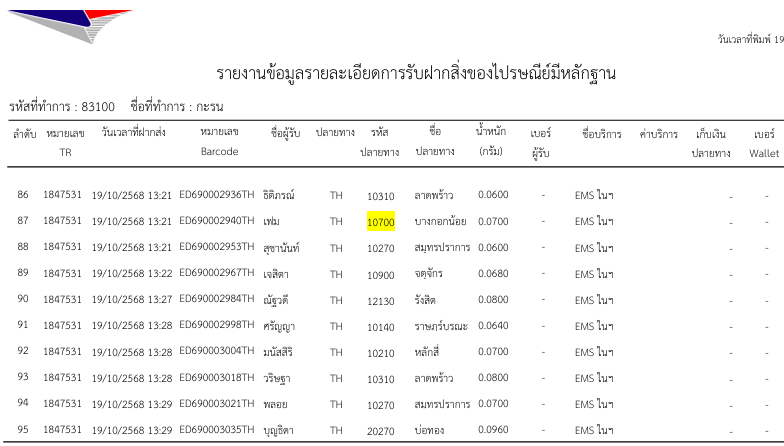The height and width of the screenshot is (446, 784).
Task: Click the ปลายทาง column header
Action: [335, 132]
